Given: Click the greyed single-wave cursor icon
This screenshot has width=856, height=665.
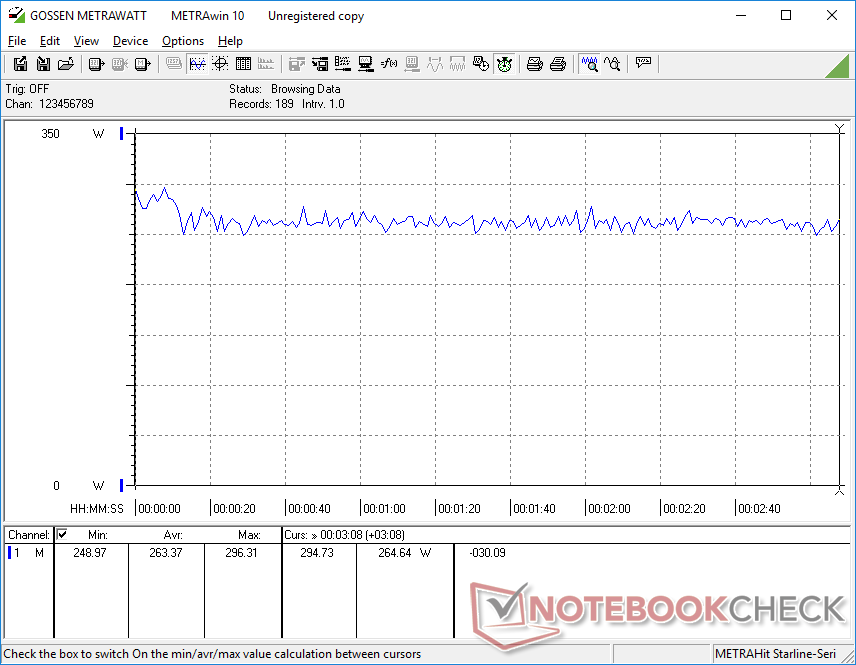Looking at the screenshot, I should point(435,64).
